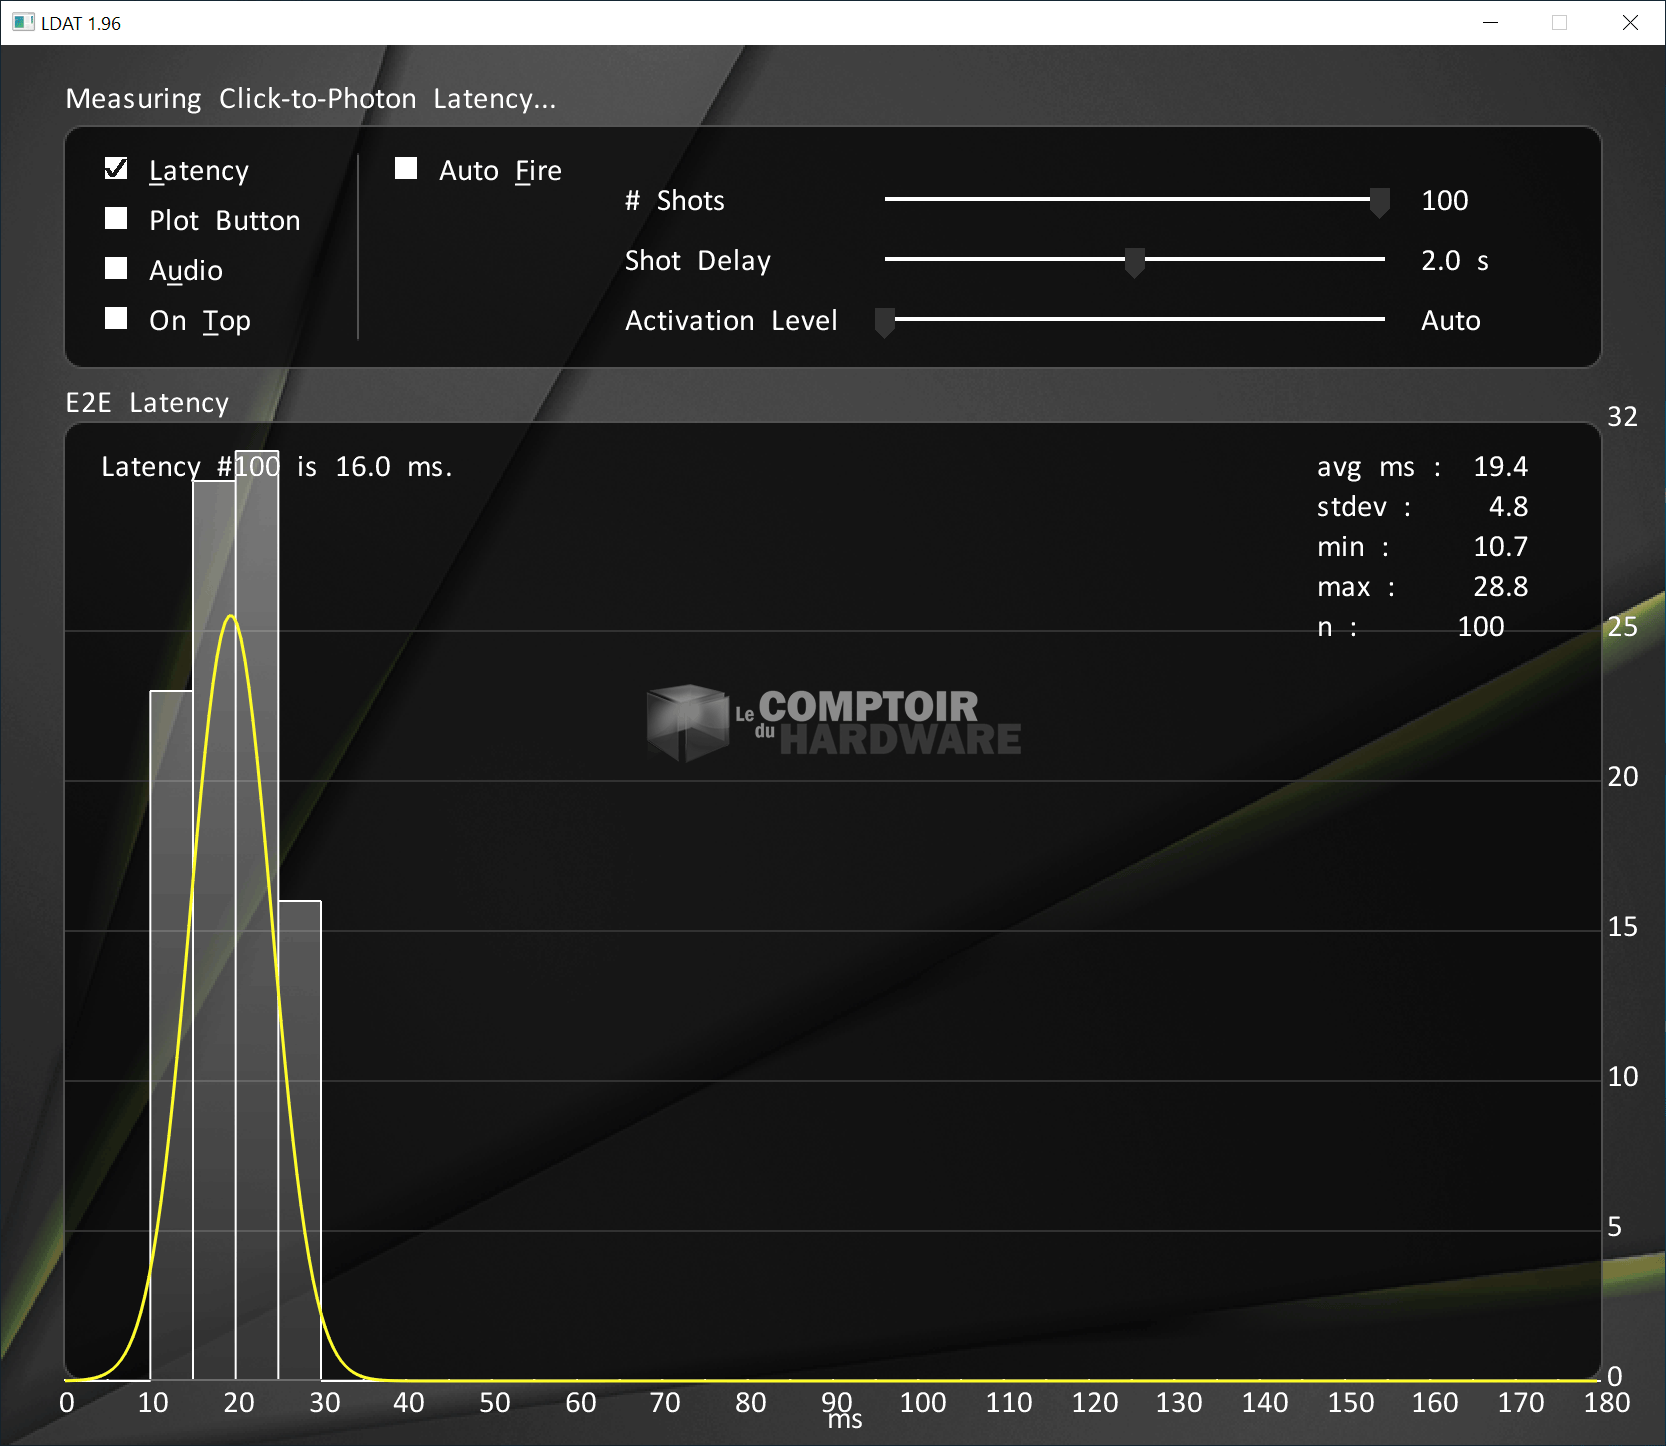Image resolution: width=1666 pixels, height=1446 pixels.
Task: Click the Shot Delay value 2.0 s
Action: point(1454,261)
